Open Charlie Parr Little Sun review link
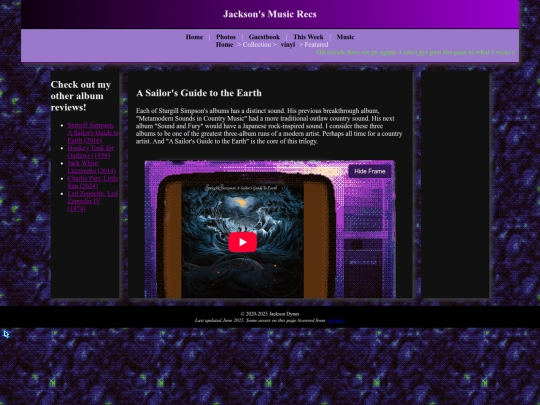The height and width of the screenshot is (405, 540). (93, 182)
